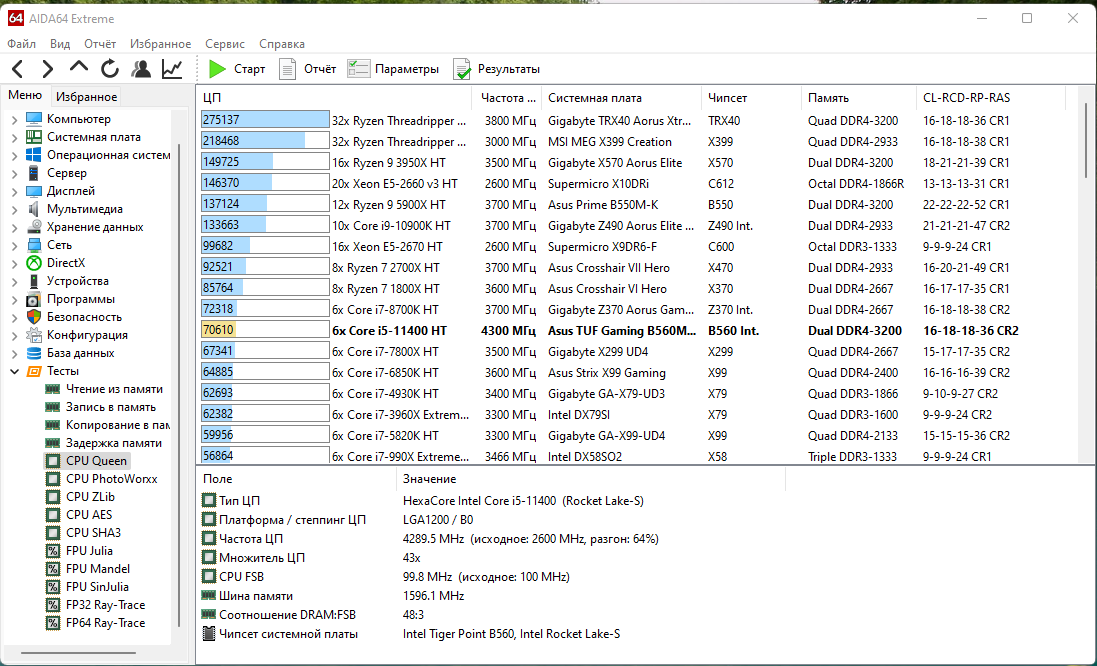The image size is (1097, 666).
Task: Collapse the Тесты tree node
Action: pyautogui.click(x=14, y=371)
